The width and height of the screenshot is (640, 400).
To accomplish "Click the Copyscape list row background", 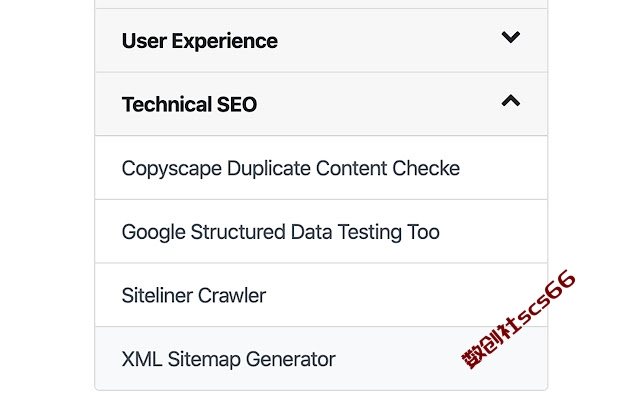I will pos(321,168).
